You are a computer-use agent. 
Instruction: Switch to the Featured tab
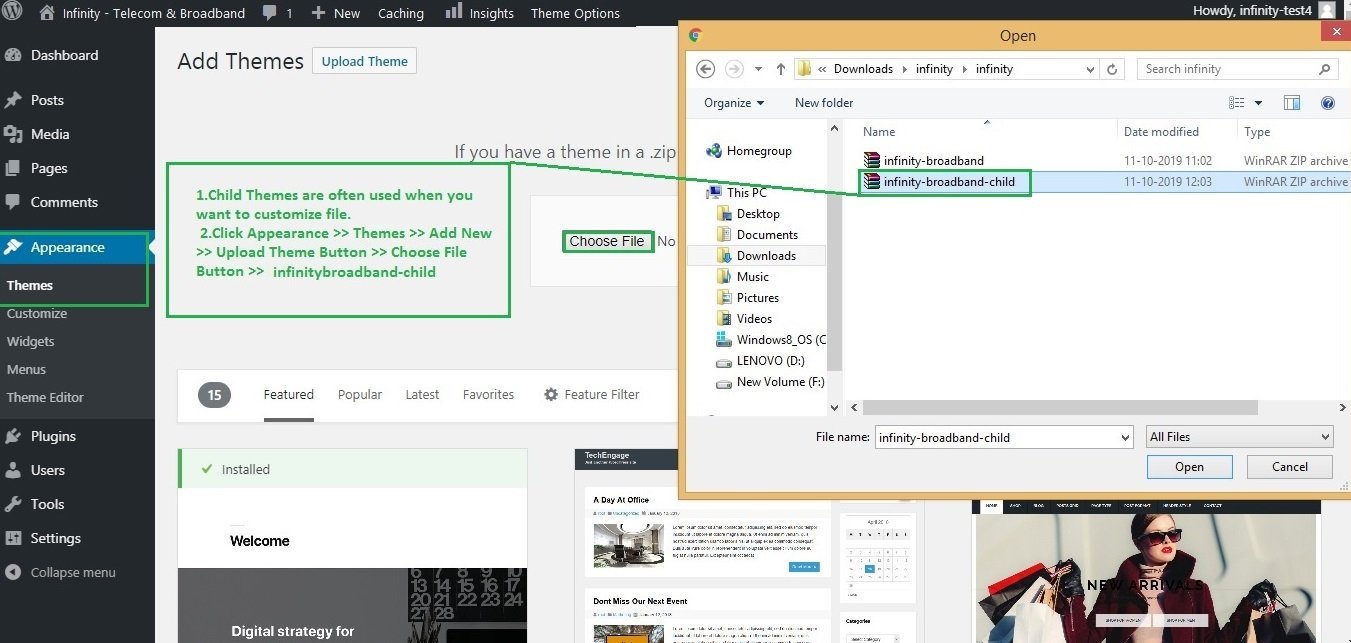pos(289,394)
